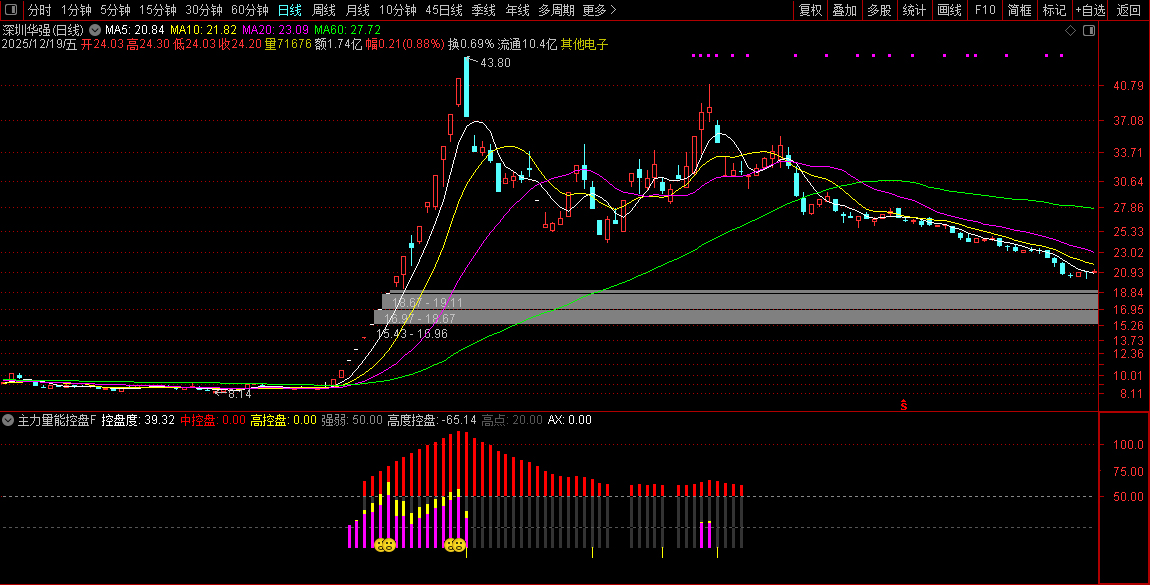
Task: Click the red S marker below the chart
Action: coord(903,405)
